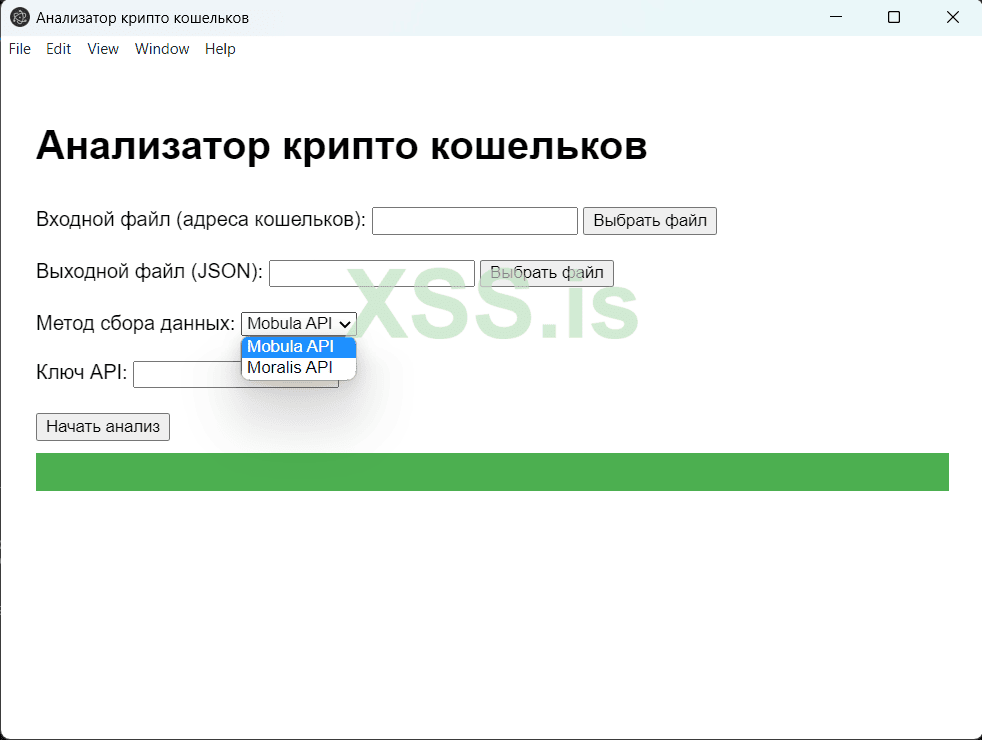Click the output JSON file text field
Screen dimensions: 982x740
pyautogui.click(x=371, y=272)
